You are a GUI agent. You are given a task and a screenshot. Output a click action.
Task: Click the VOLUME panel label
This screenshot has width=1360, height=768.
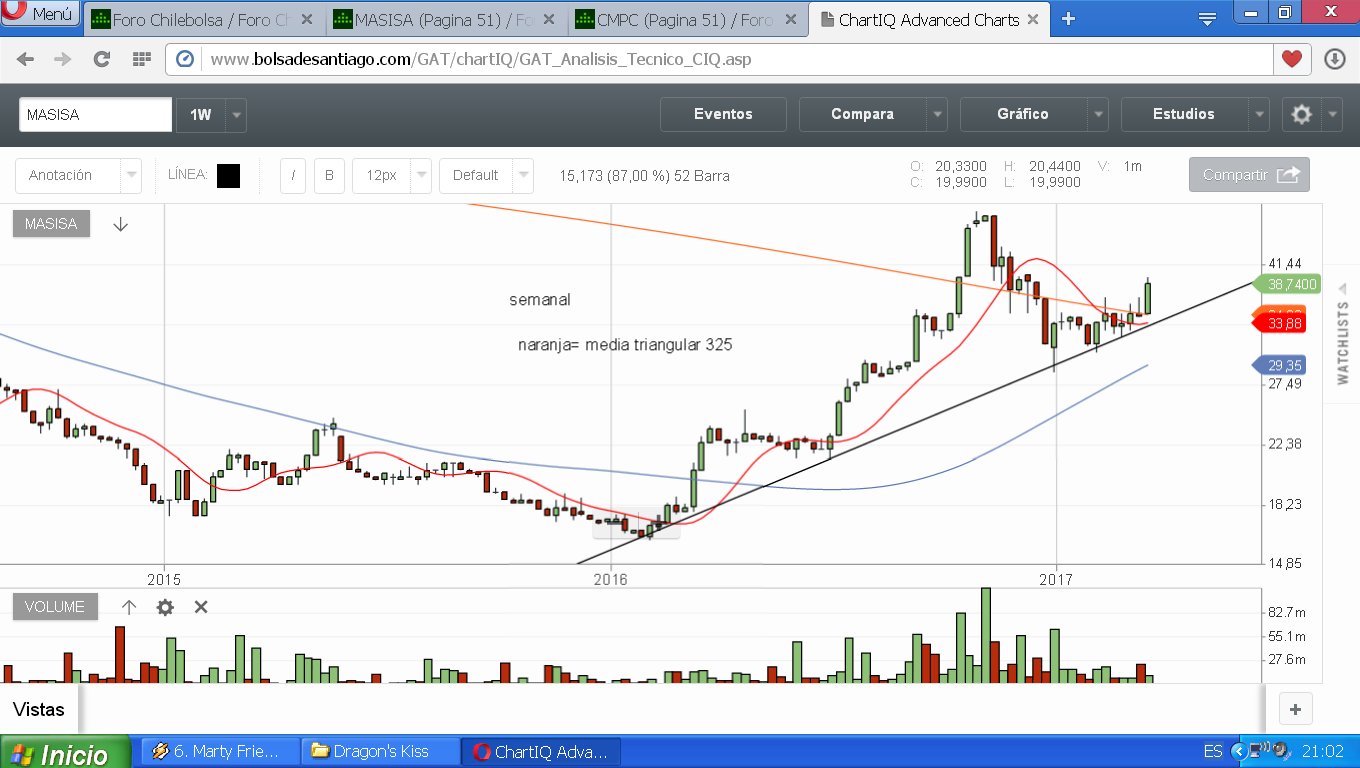(55, 607)
